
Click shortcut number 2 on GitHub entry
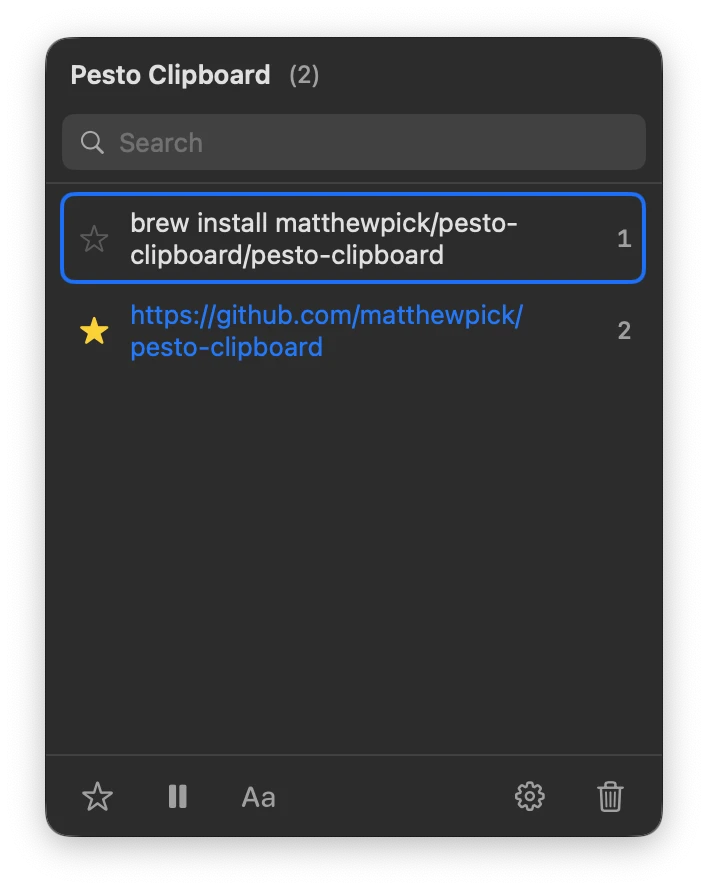tap(624, 331)
